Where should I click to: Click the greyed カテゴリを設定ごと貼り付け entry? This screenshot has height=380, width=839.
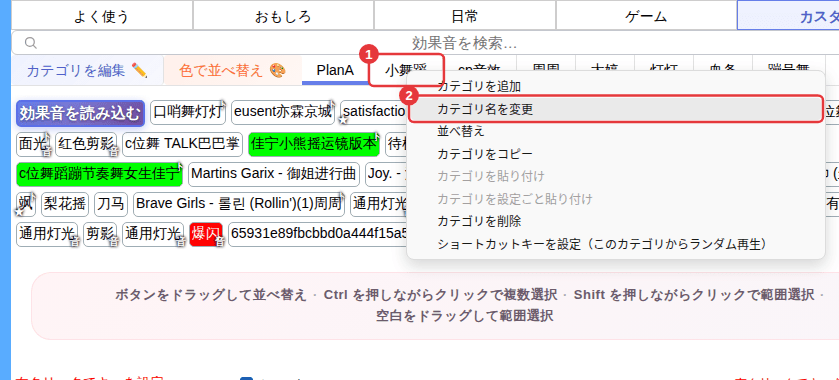pos(615,199)
